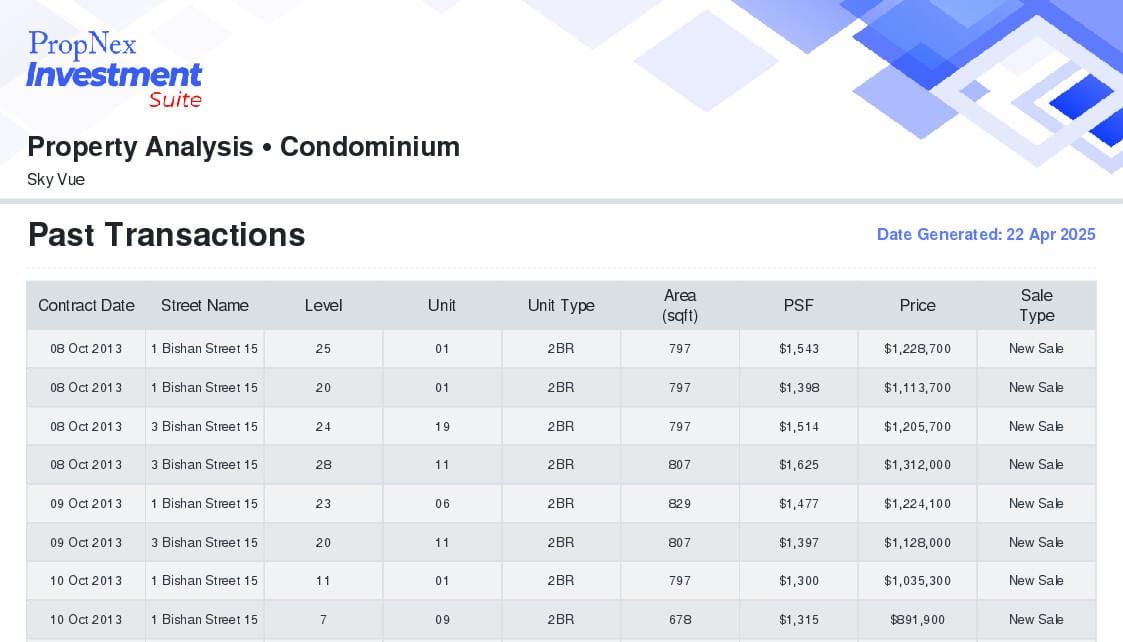Select the Street Name column header

(x=205, y=306)
